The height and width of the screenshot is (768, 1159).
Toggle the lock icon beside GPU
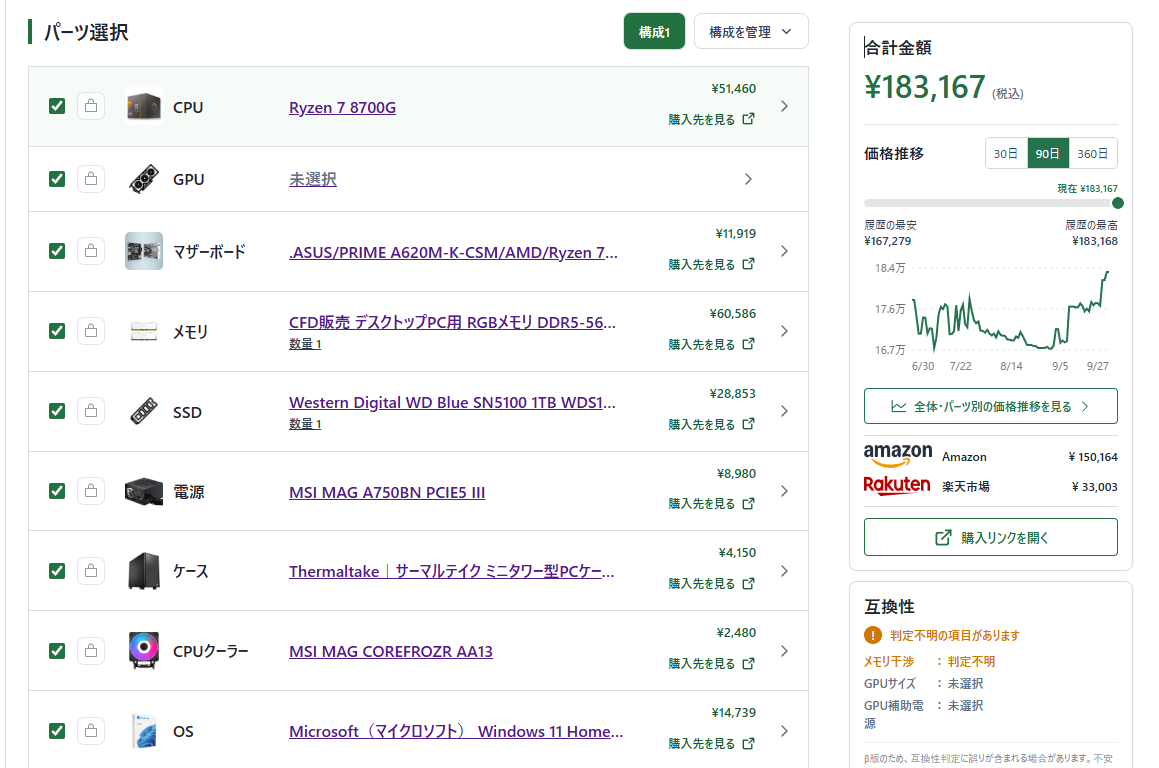91,179
